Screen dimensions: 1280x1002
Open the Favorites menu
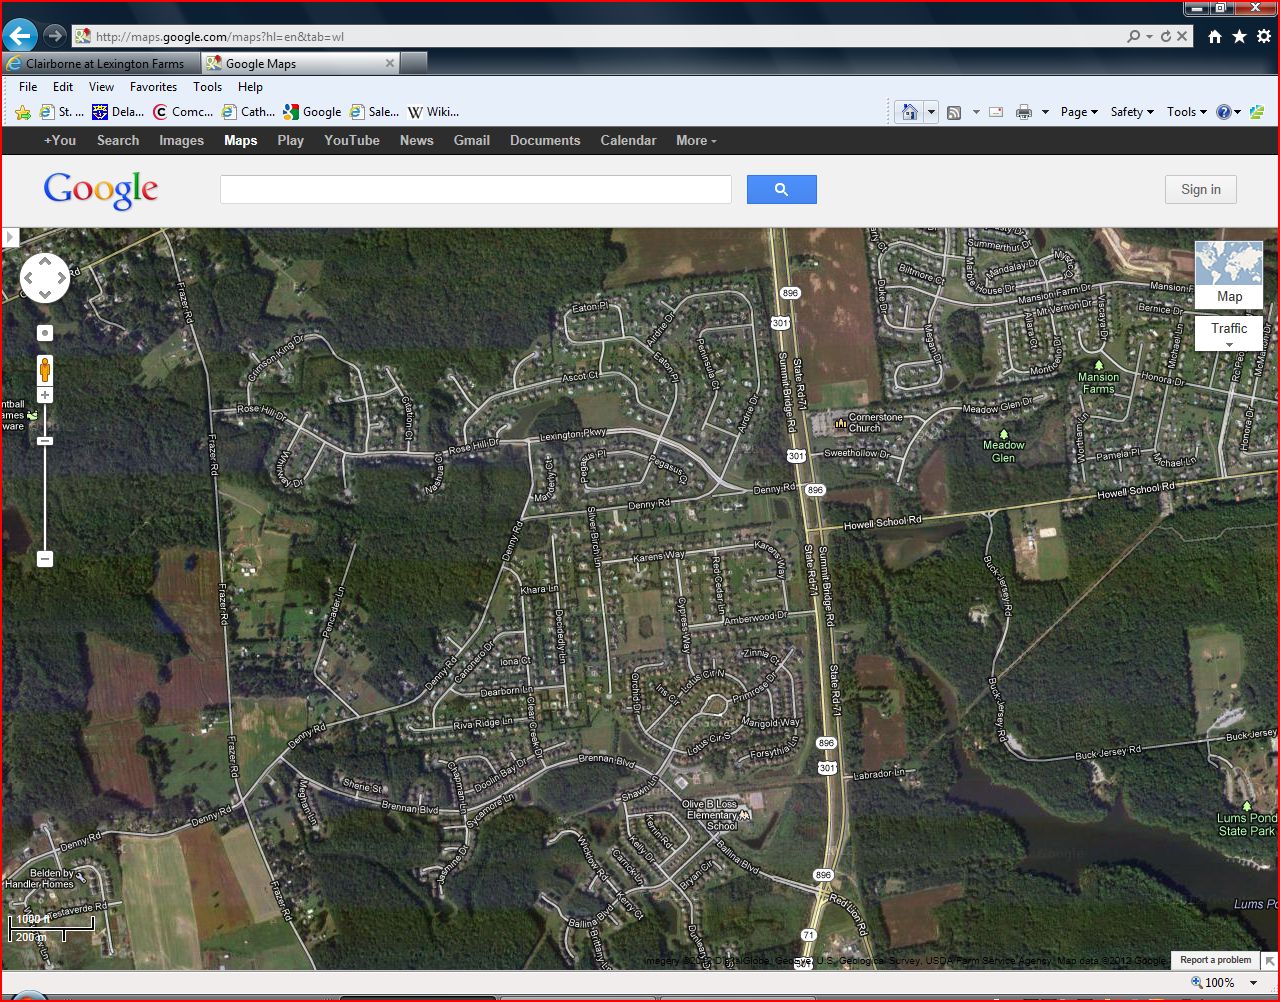click(x=153, y=87)
